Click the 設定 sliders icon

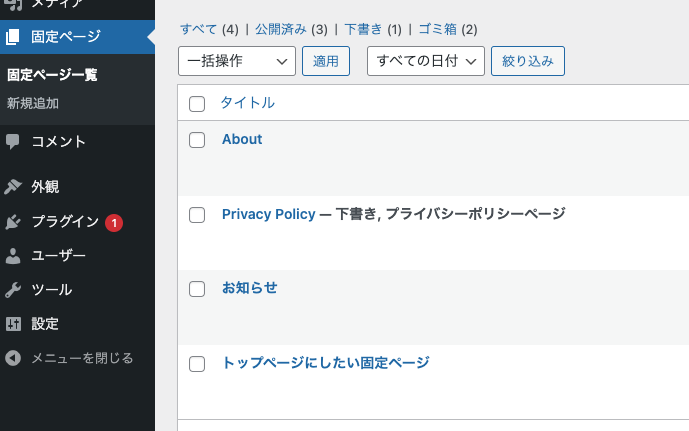coord(13,324)
